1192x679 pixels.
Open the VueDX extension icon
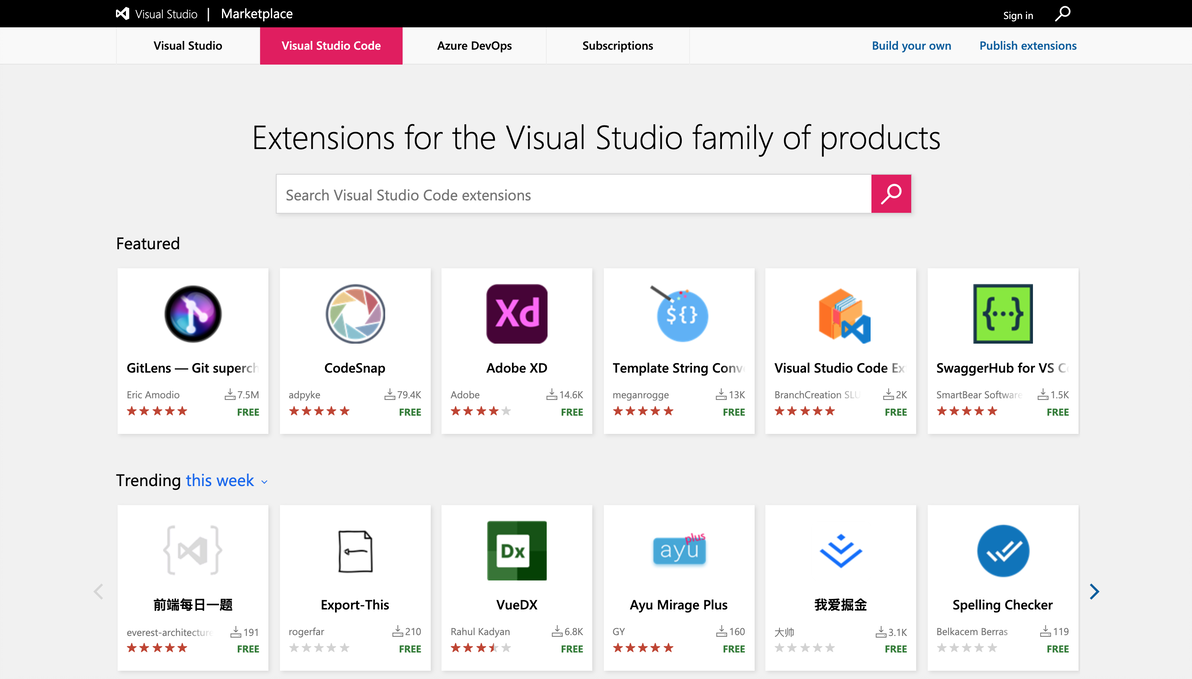517,551
